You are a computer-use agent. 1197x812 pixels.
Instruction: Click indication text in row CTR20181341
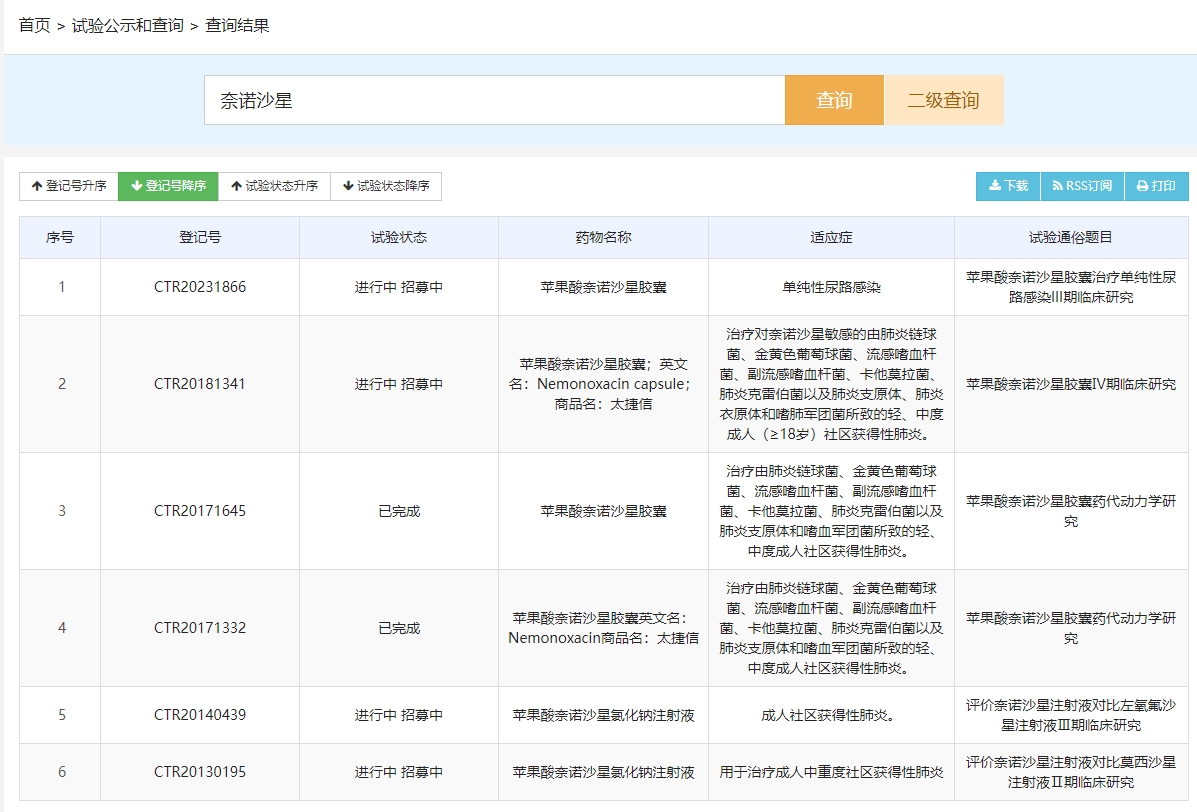click(831, 384)
